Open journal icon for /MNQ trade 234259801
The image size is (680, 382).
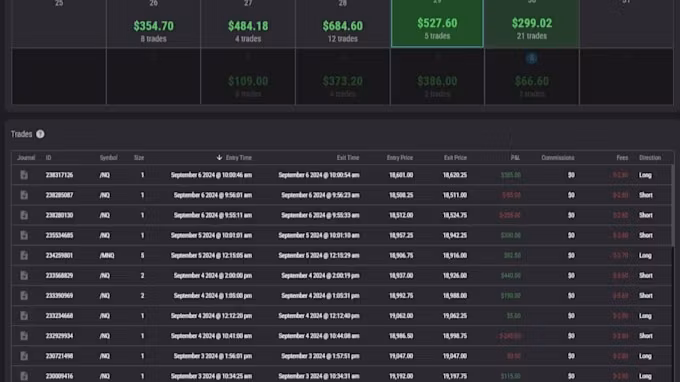pyautogui.click(x=24, y=255)
